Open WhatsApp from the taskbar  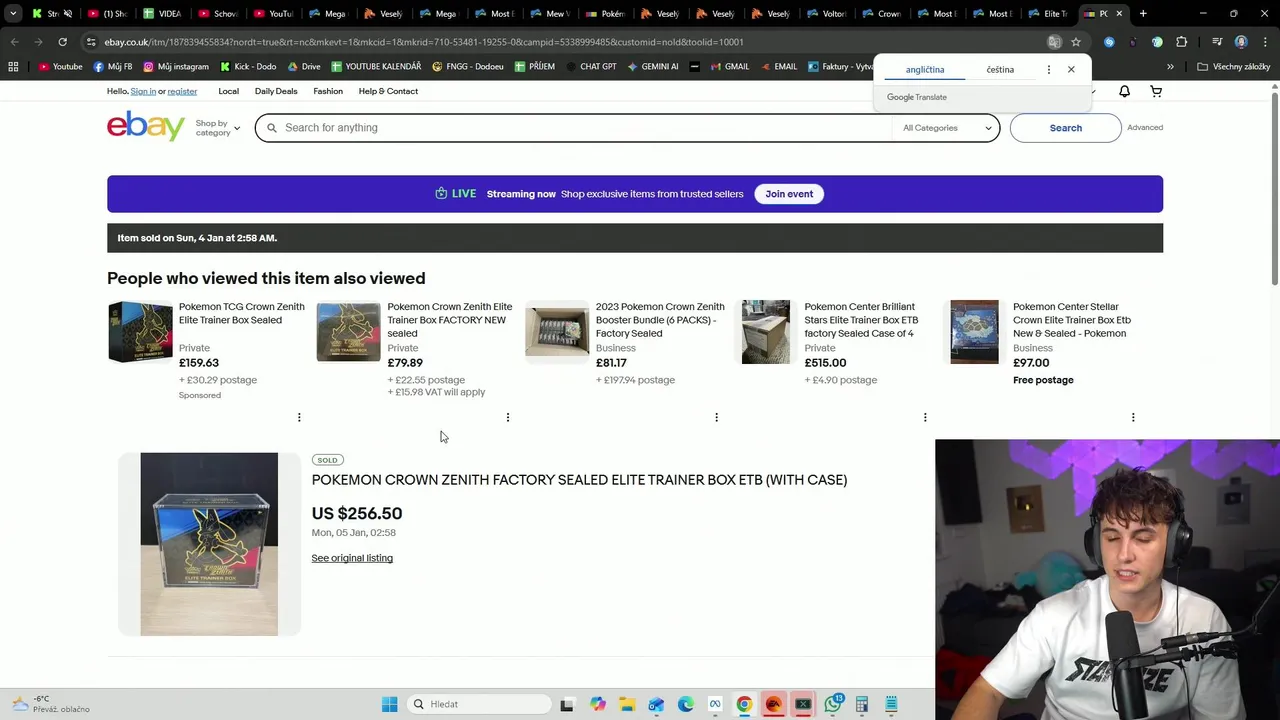pyautogui.click(x=833, y=704)
